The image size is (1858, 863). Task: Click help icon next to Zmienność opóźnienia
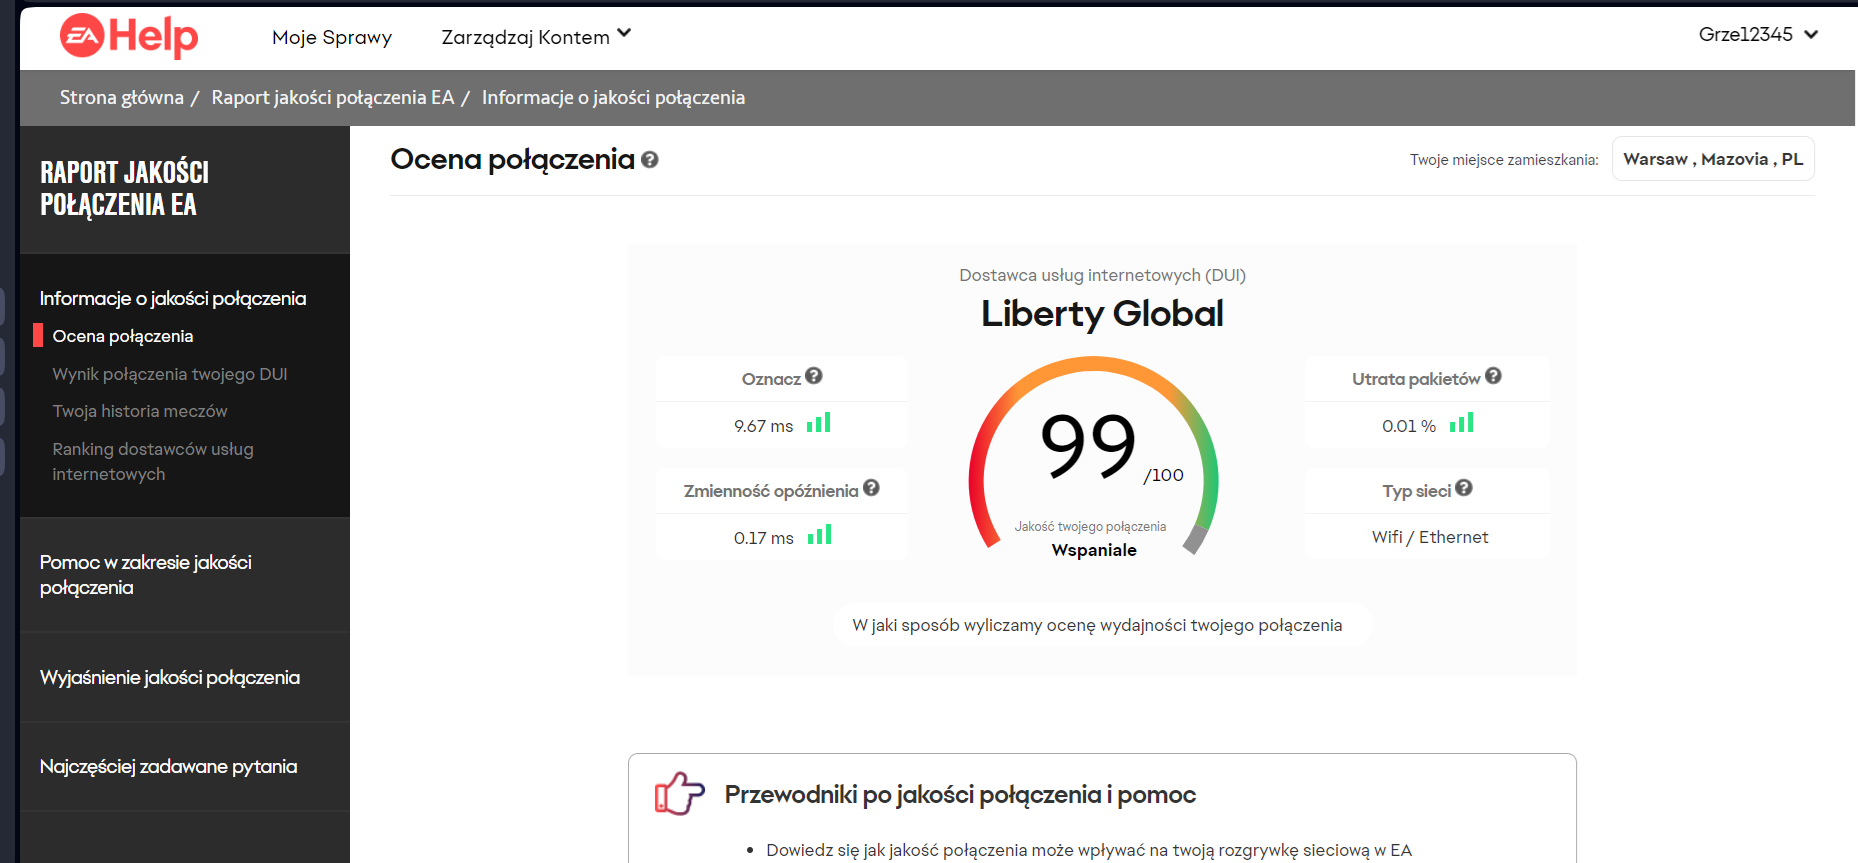871,488
